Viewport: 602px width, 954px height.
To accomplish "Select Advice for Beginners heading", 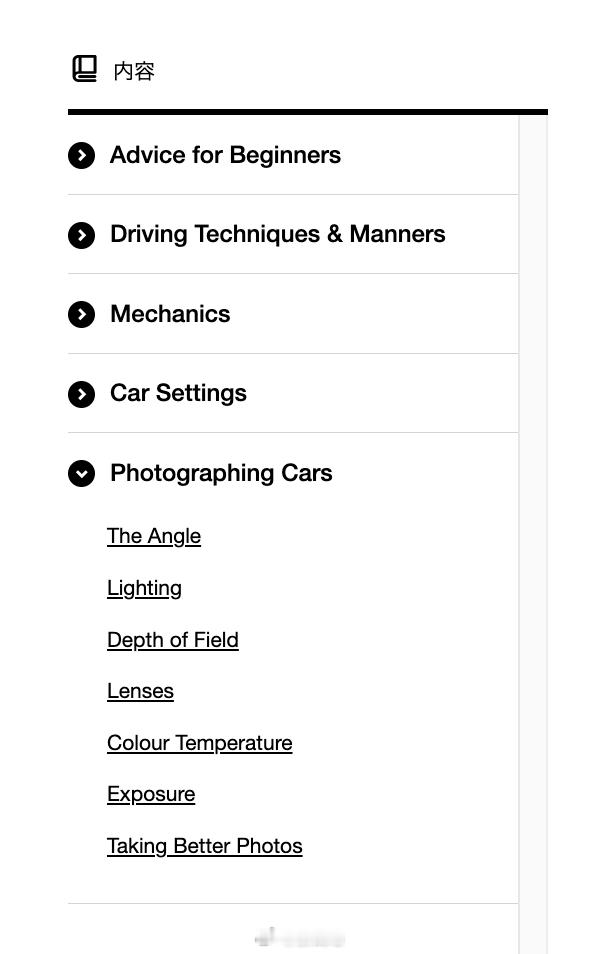I will coord(225,155).
